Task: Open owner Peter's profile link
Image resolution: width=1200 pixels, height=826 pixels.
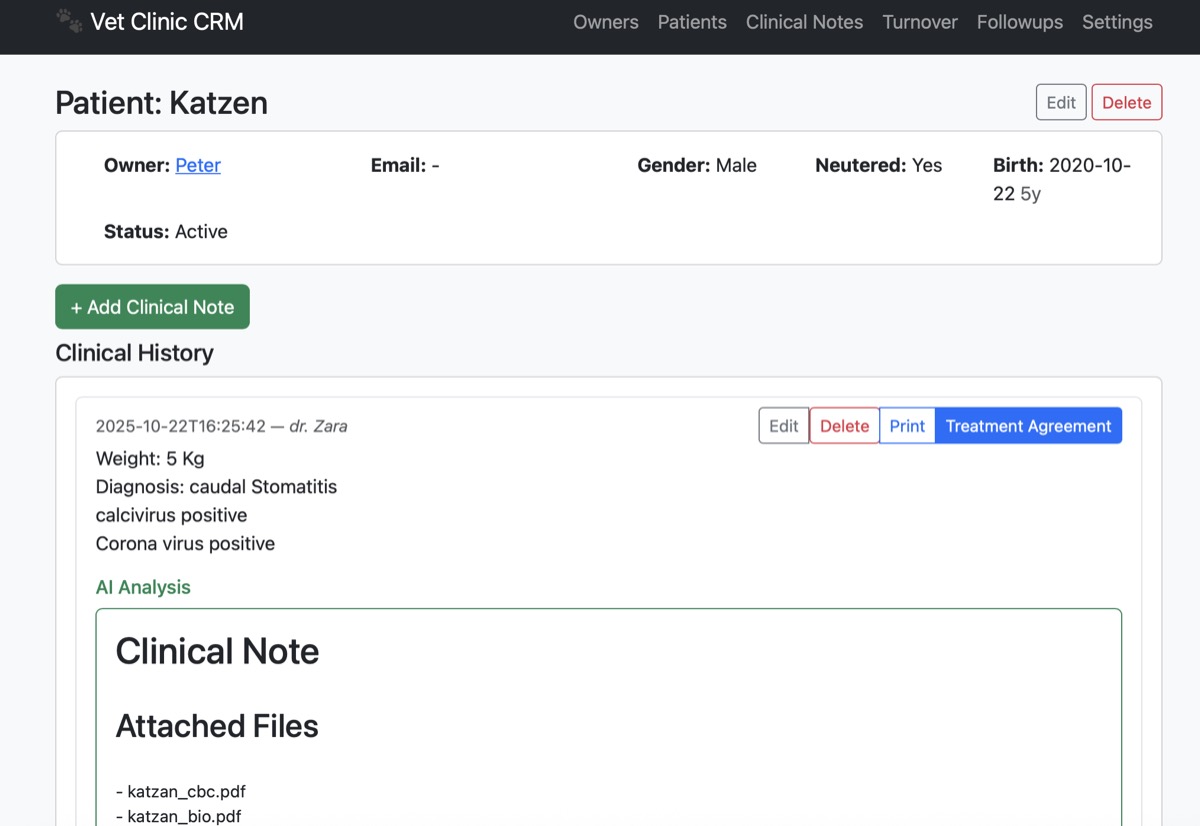Action: pos(198,165)
